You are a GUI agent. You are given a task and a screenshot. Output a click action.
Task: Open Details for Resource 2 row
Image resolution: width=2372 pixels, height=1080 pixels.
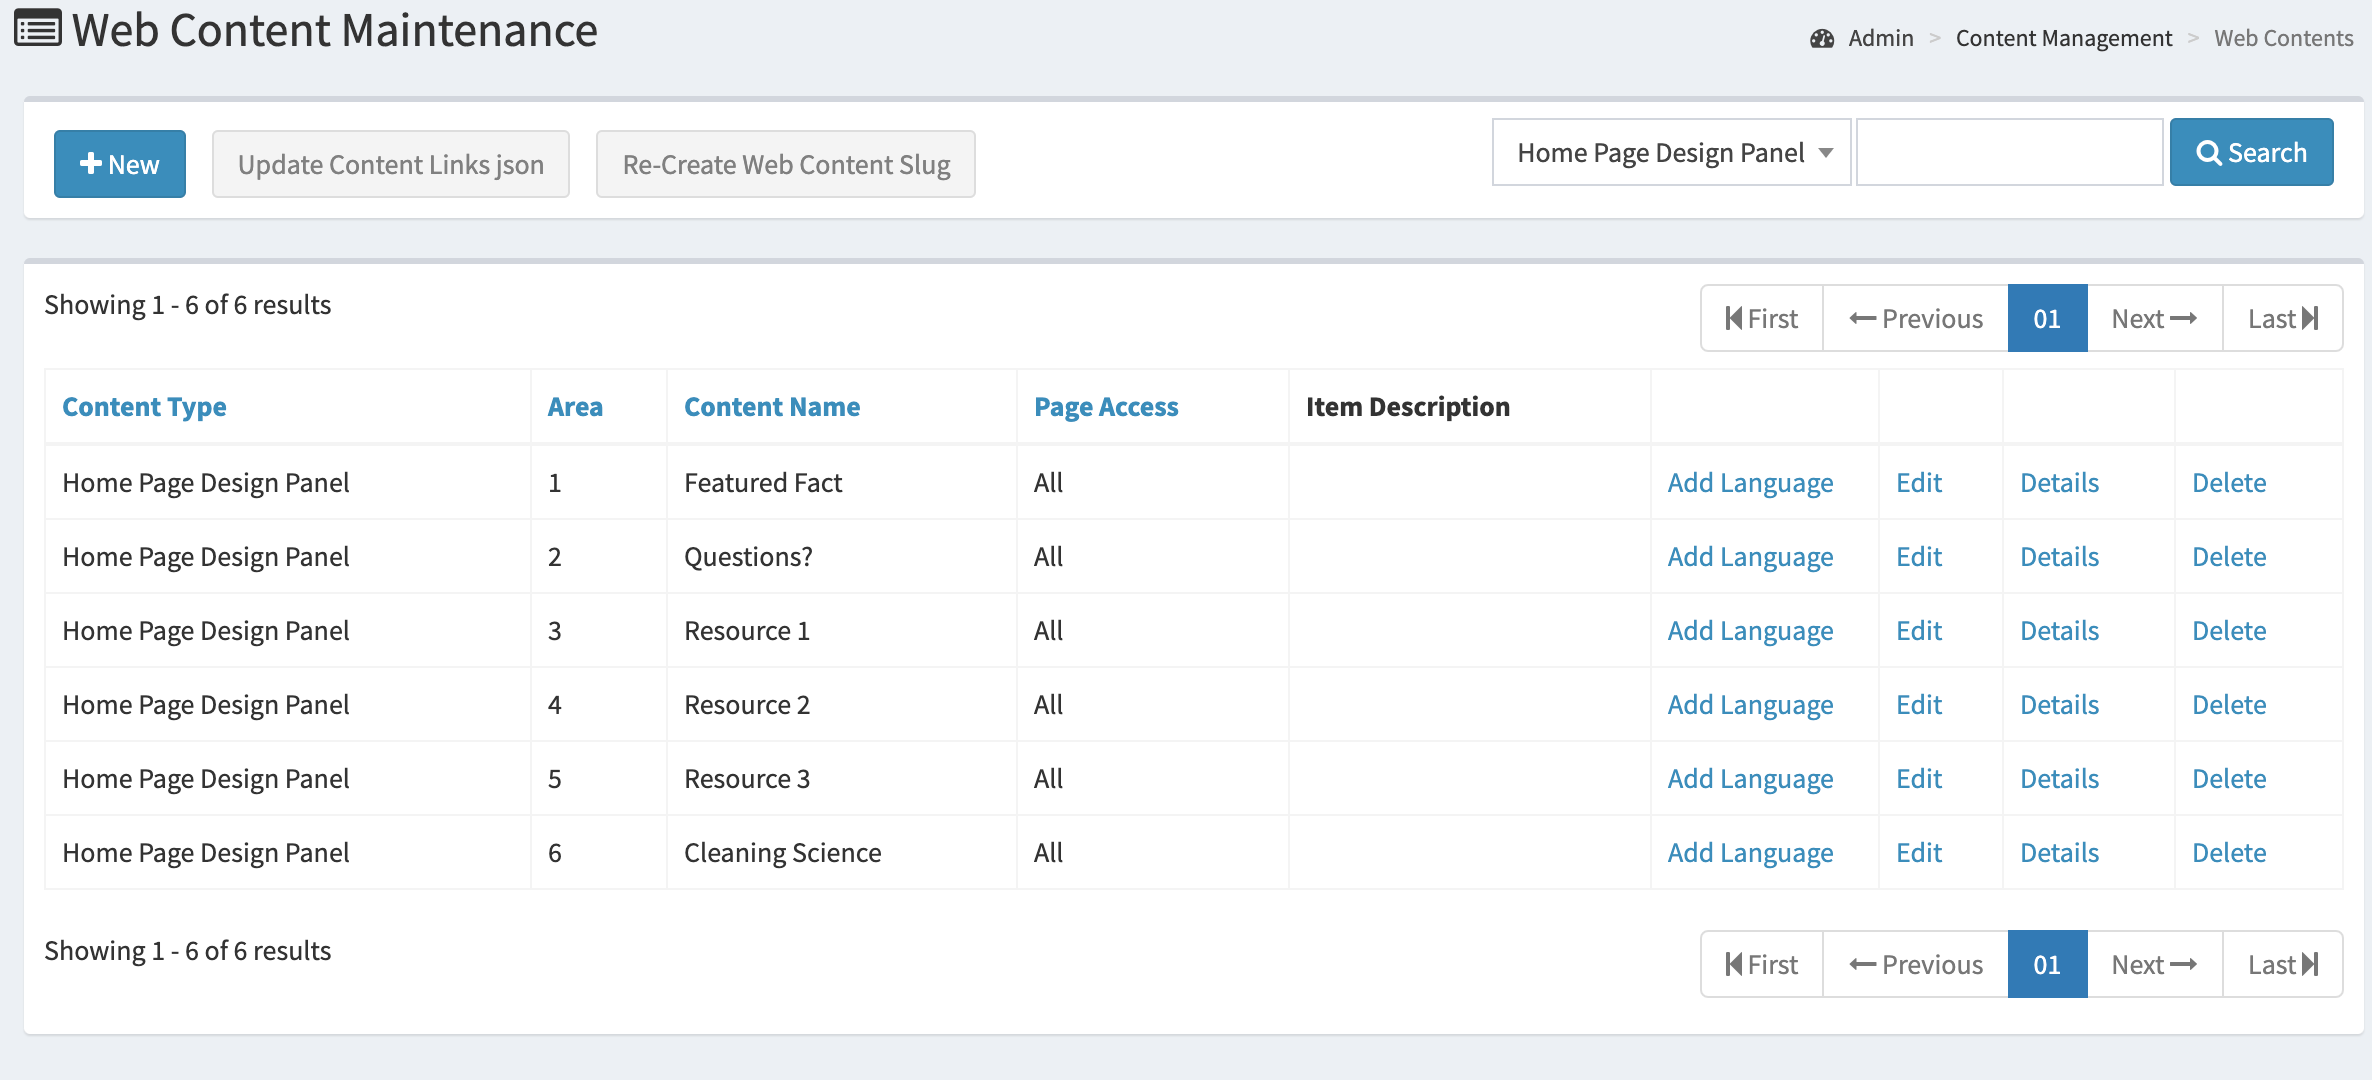(2059, 705)
